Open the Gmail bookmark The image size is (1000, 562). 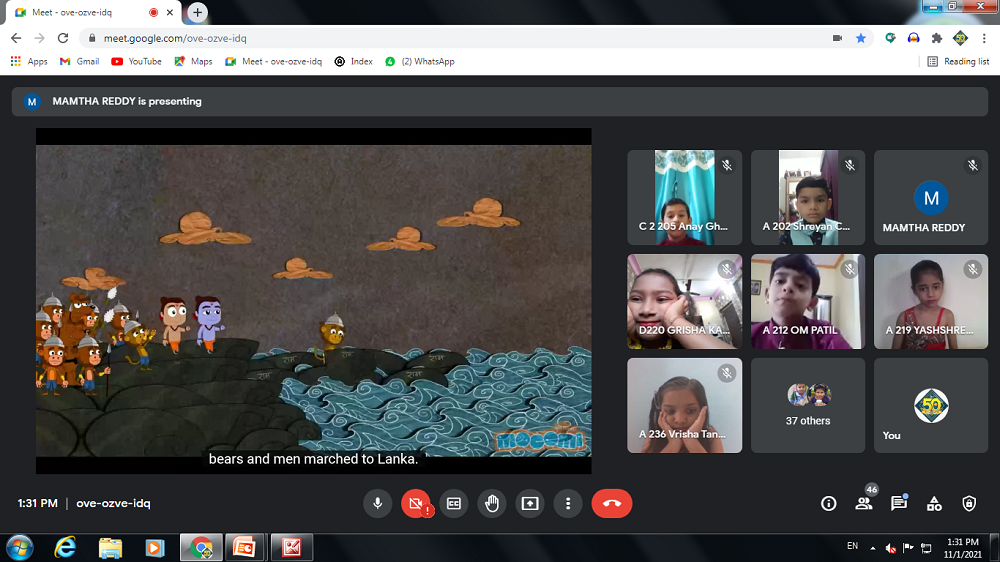(80, 61)
